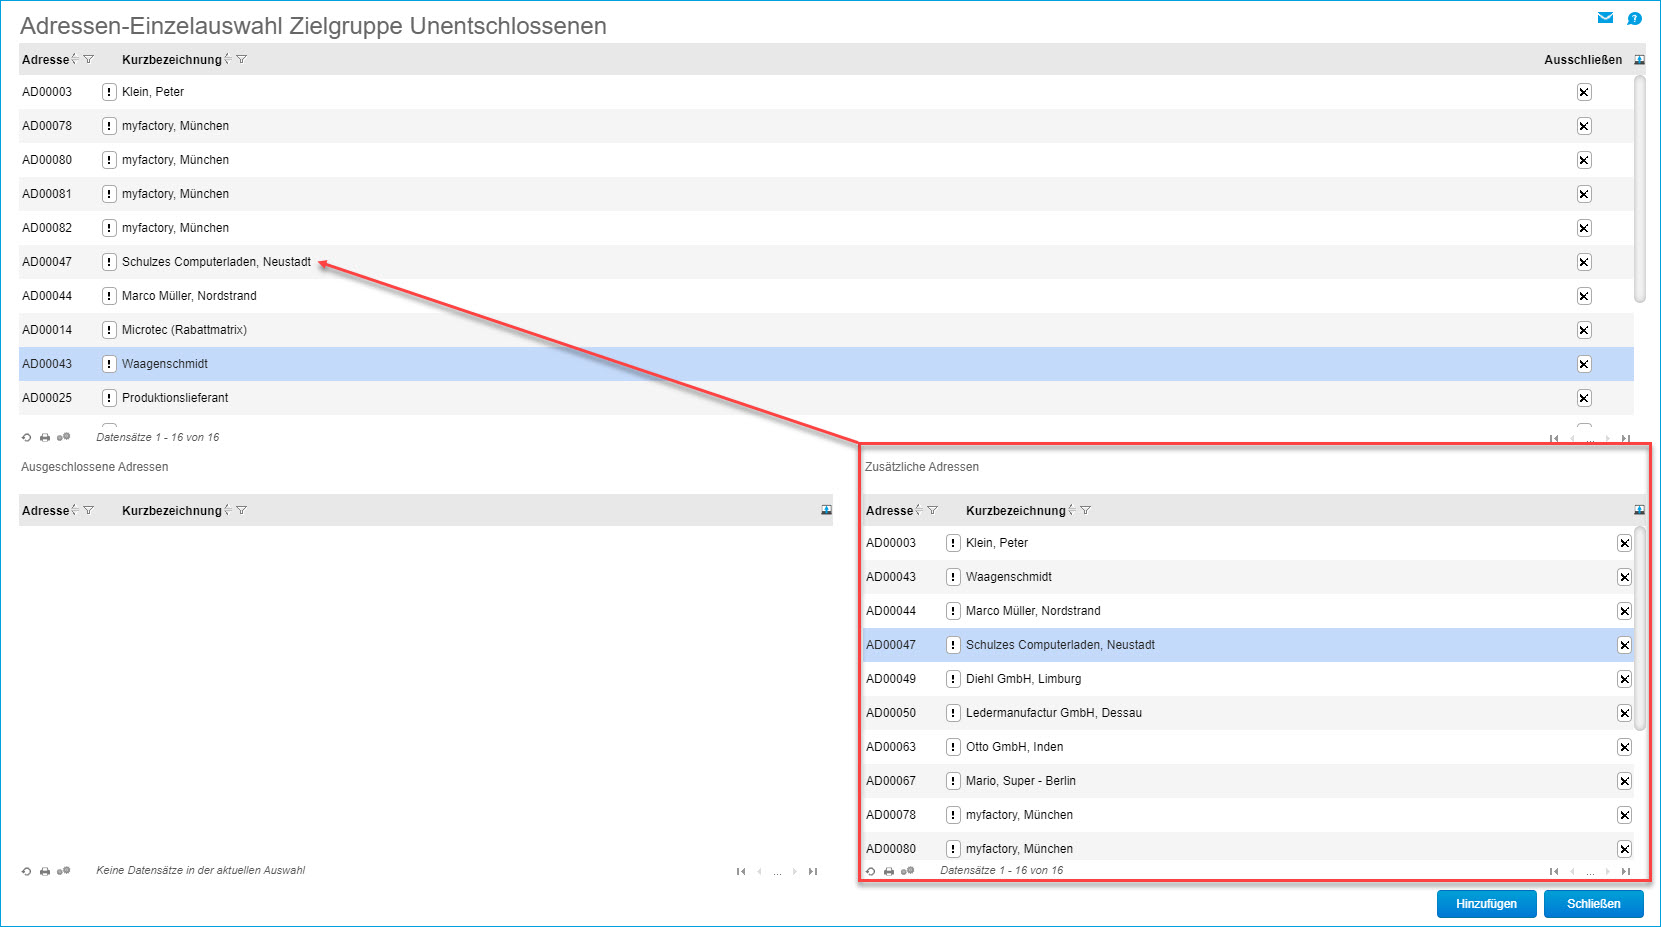
Task: Click export icon in Zusätzliche Adressen header
Action: (x=1639, y=510)
